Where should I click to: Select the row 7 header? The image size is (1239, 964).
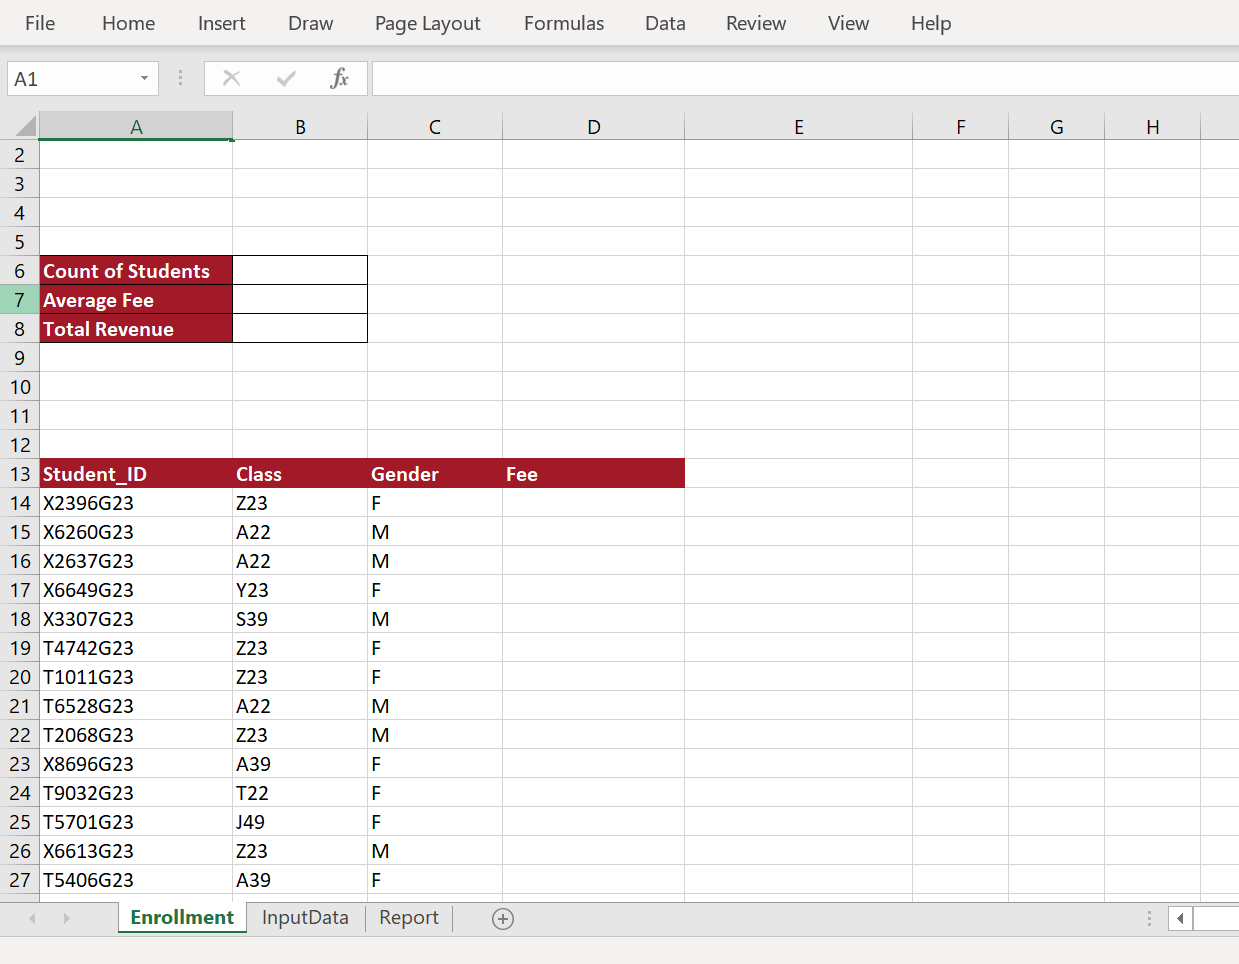coord(19,299)
